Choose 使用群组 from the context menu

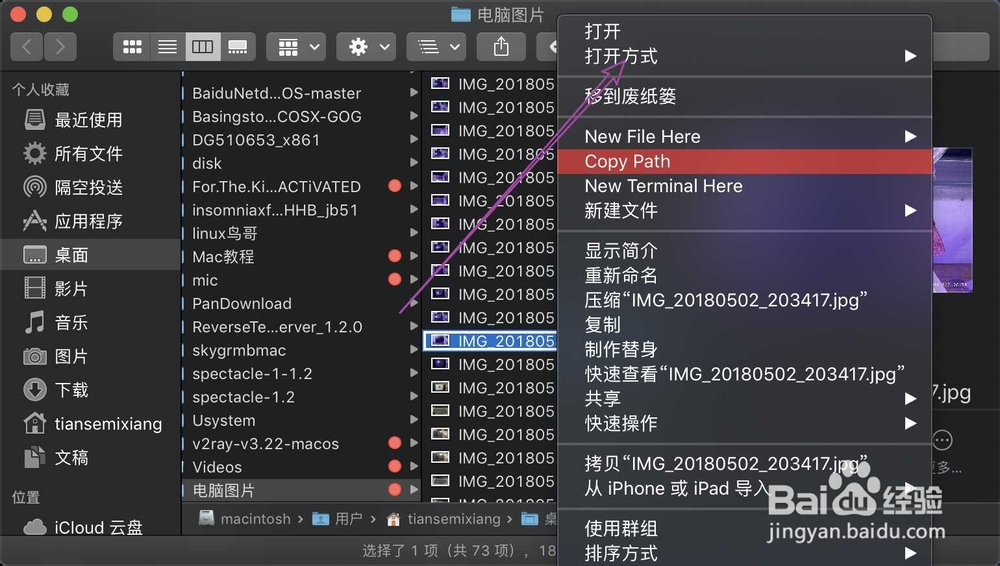point(744,528)
